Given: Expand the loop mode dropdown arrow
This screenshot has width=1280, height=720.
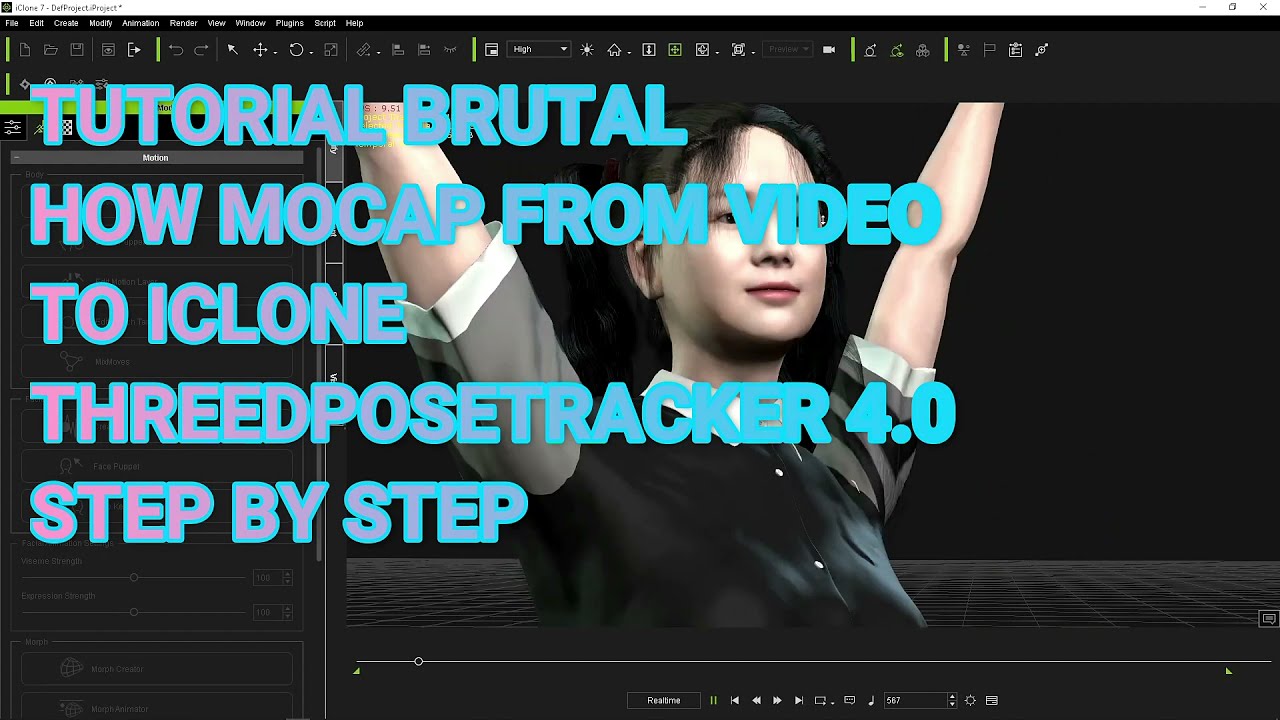Looking at the screenshot, I should point(832,702).
